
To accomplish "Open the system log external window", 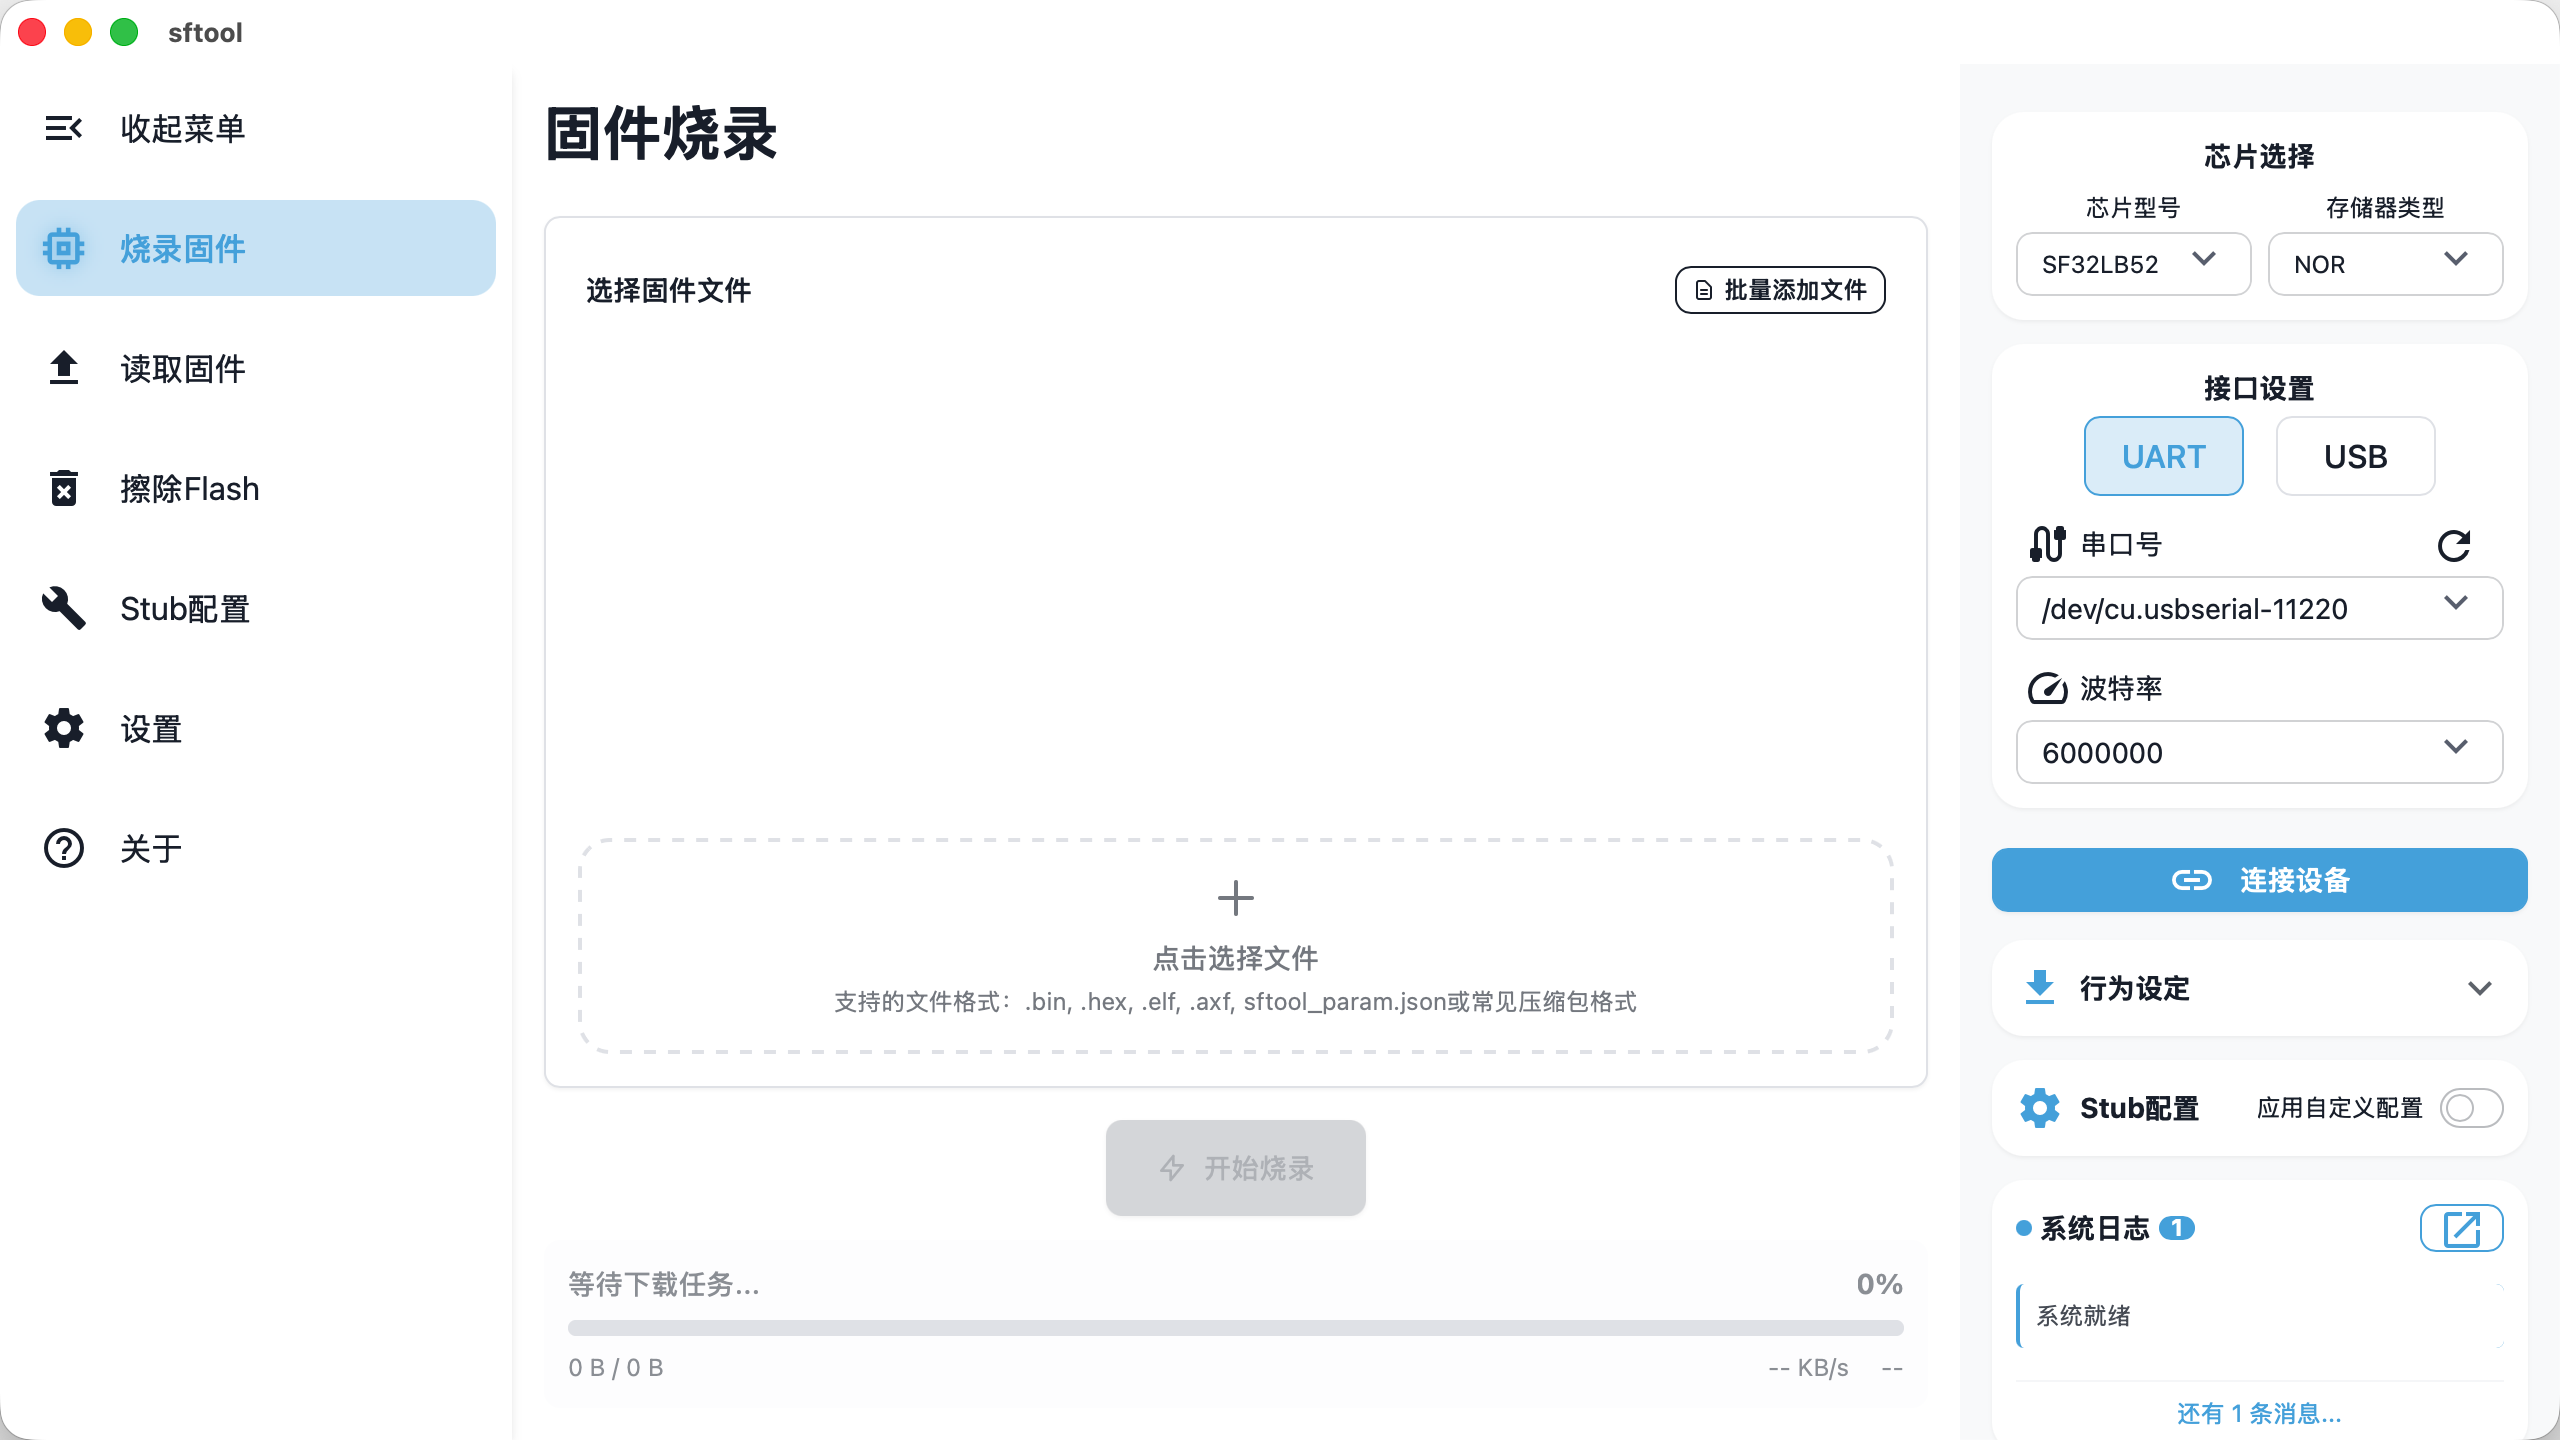I will (2461, 1228).
